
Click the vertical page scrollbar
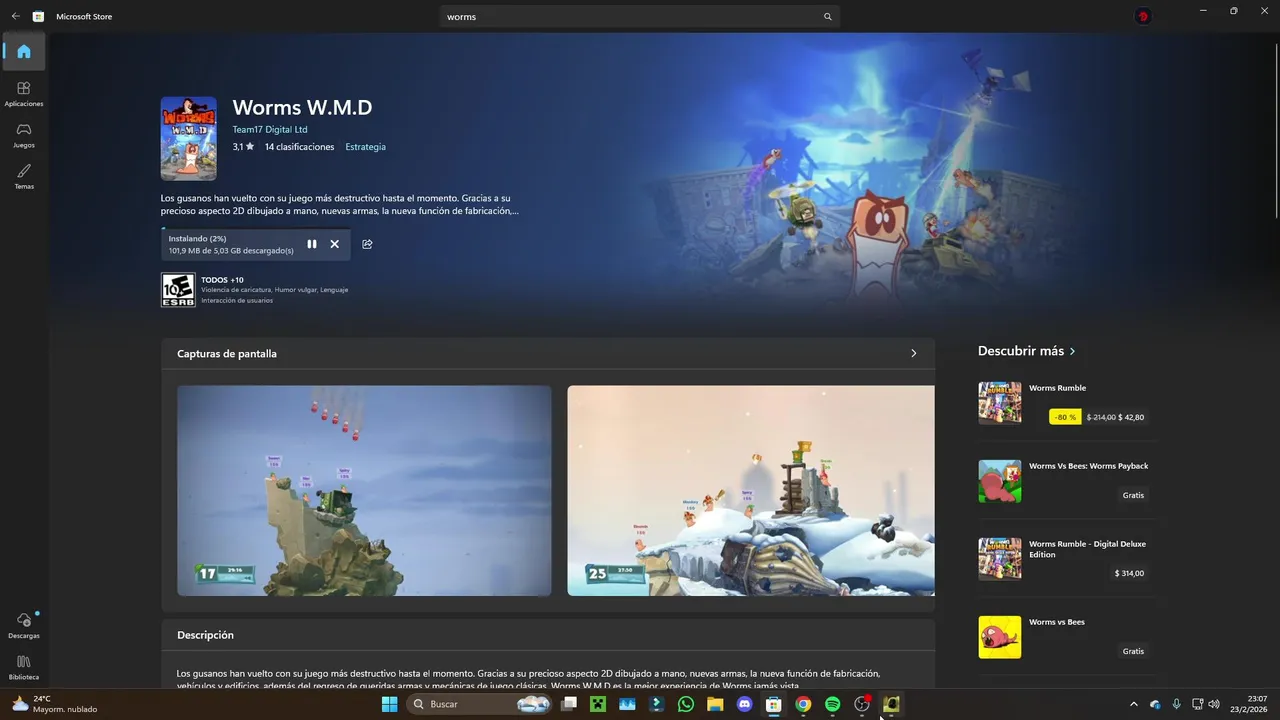pyautogui.click(x=1276, y=130)
